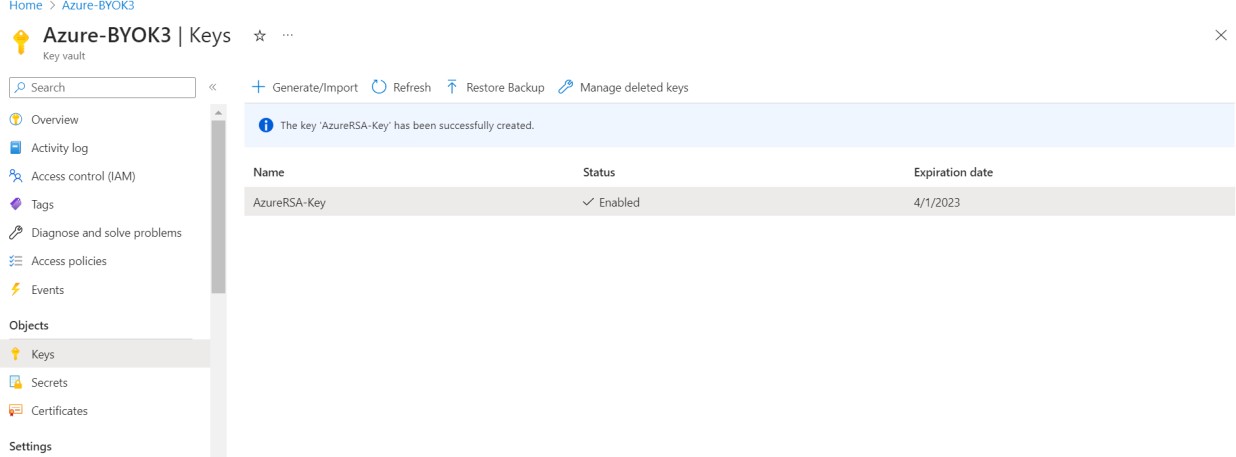The width and height of the screenshot is (1236, 457).
Task: Click the Diagnose wrench icon
Action: coord(15,233)
